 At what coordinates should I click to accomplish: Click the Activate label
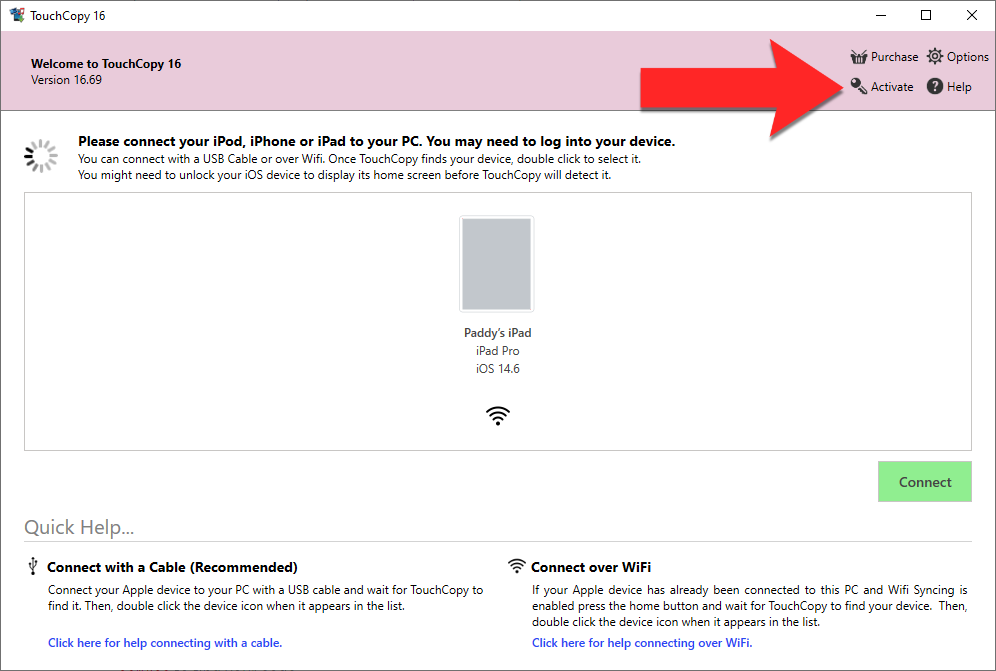[x=892, y=86]
